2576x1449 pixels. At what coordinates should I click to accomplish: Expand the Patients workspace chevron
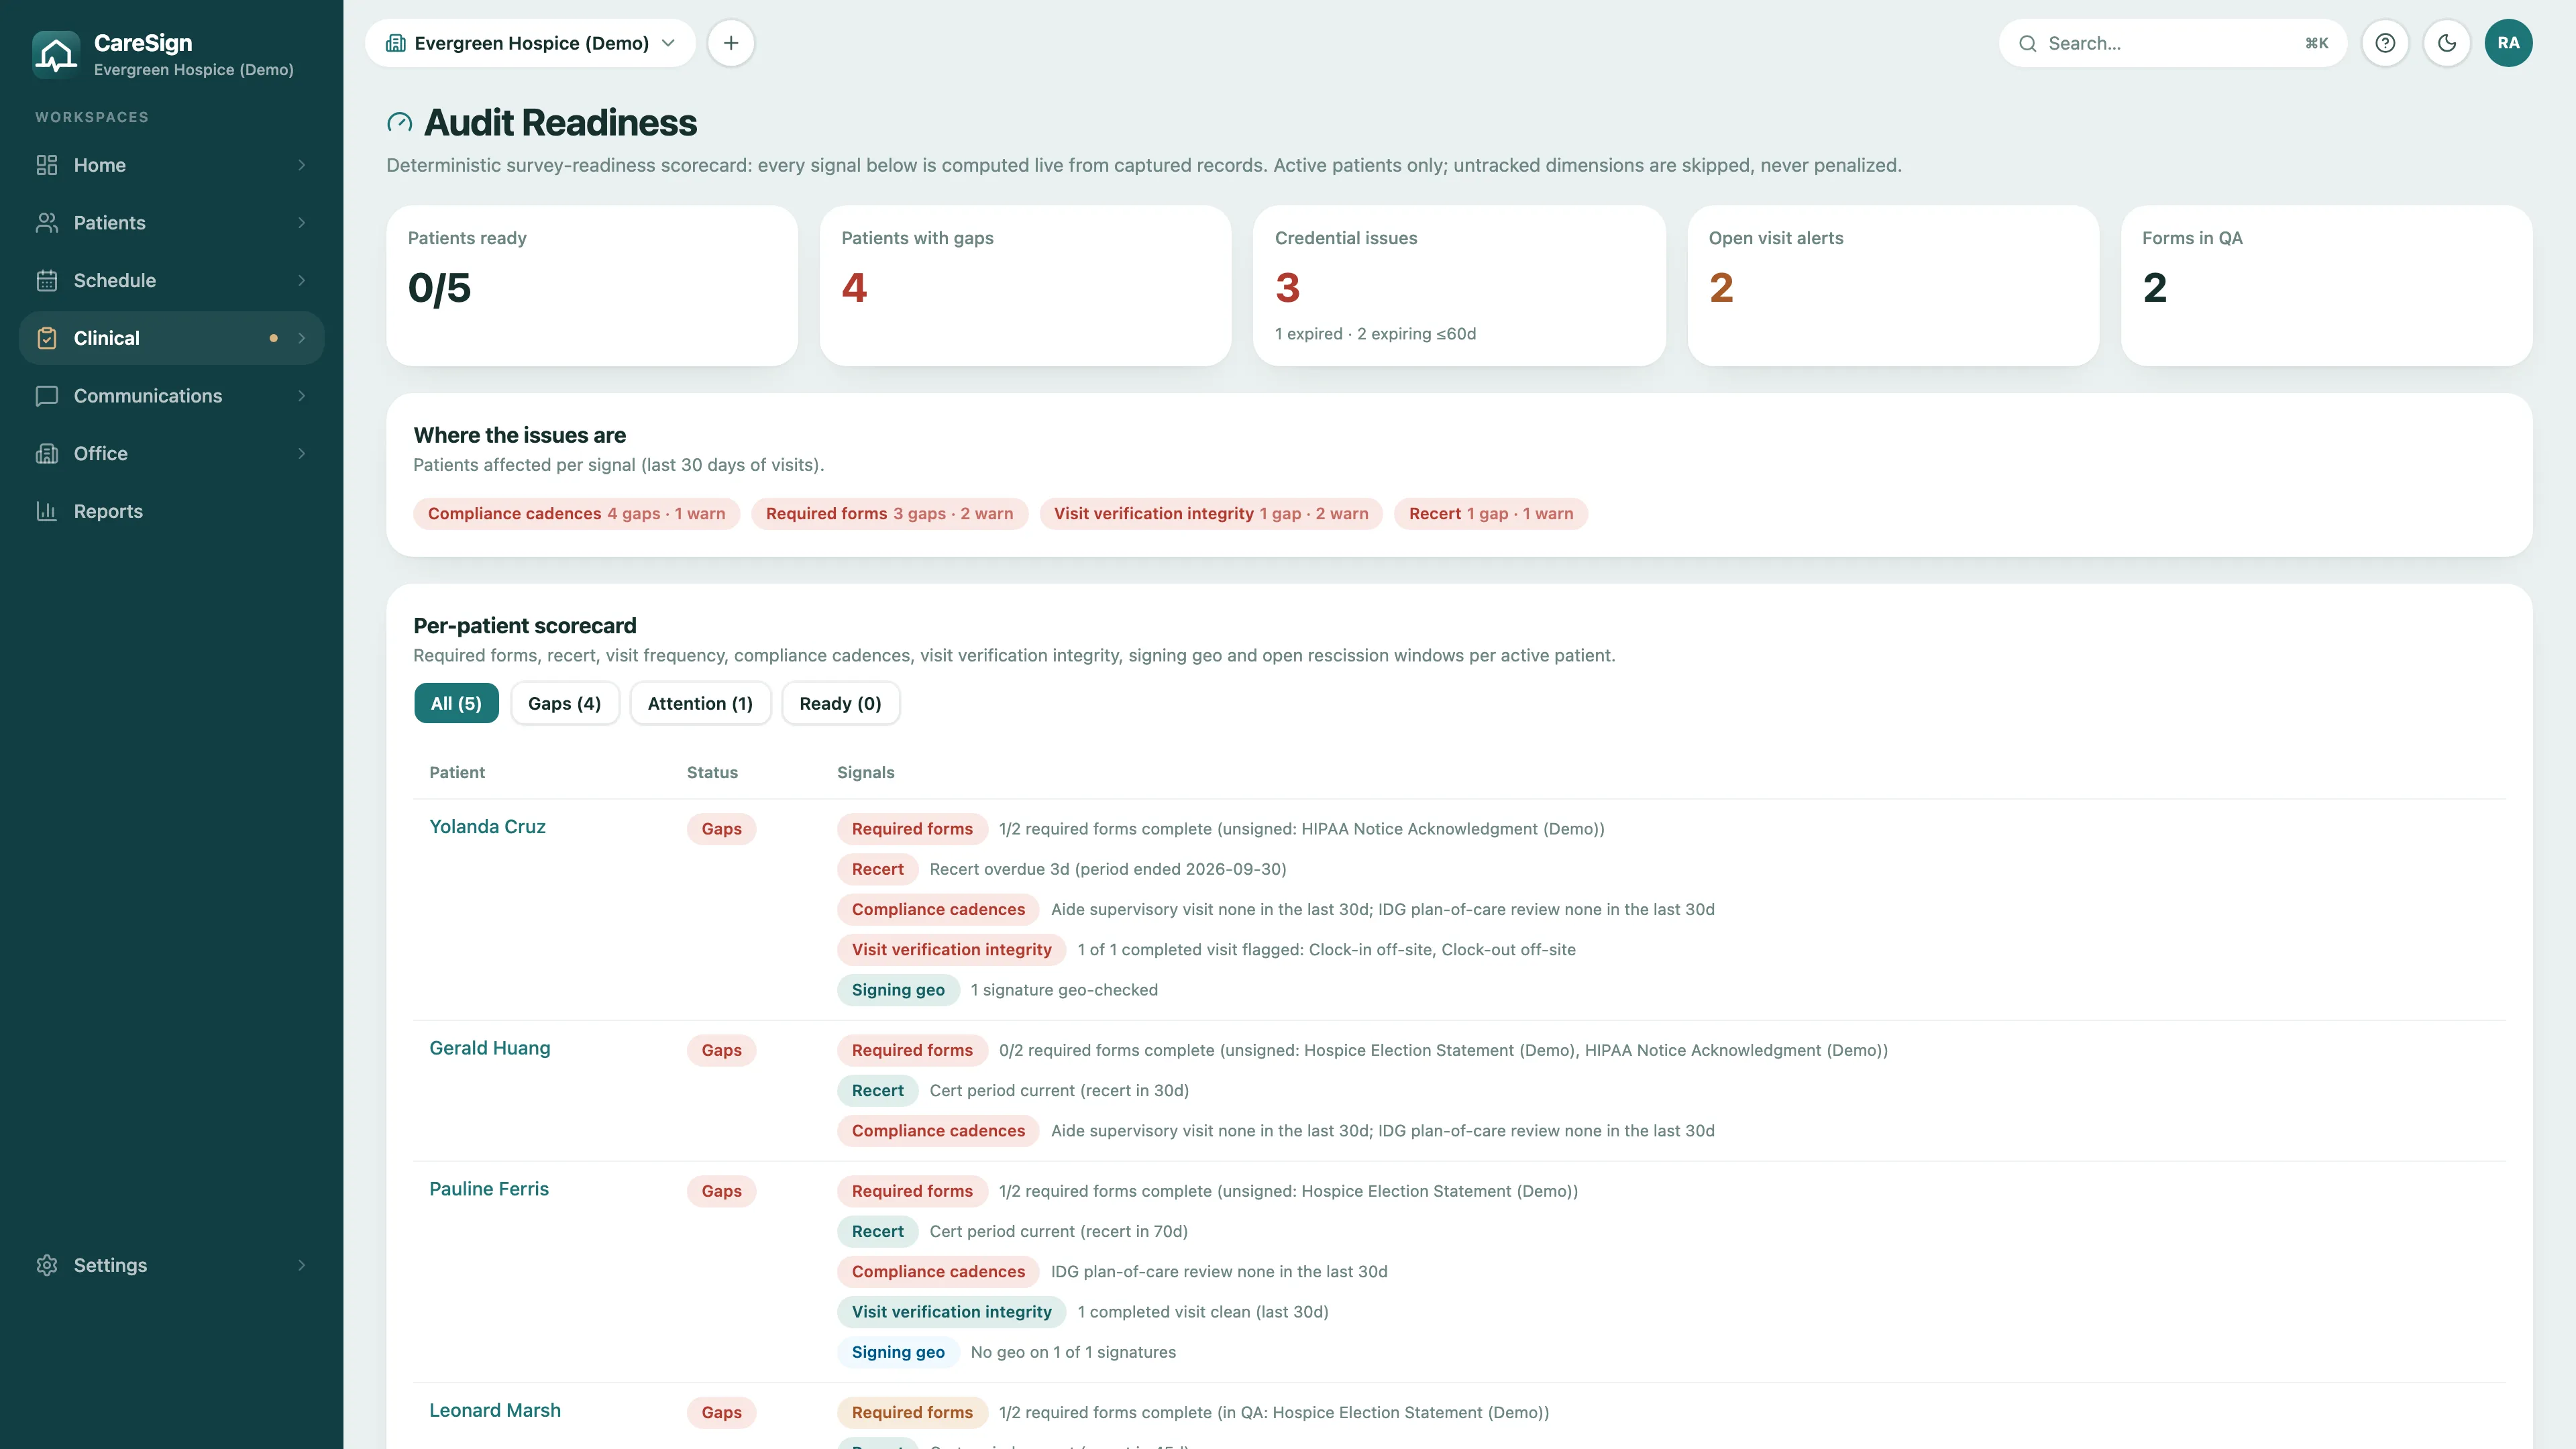point(302,223)
